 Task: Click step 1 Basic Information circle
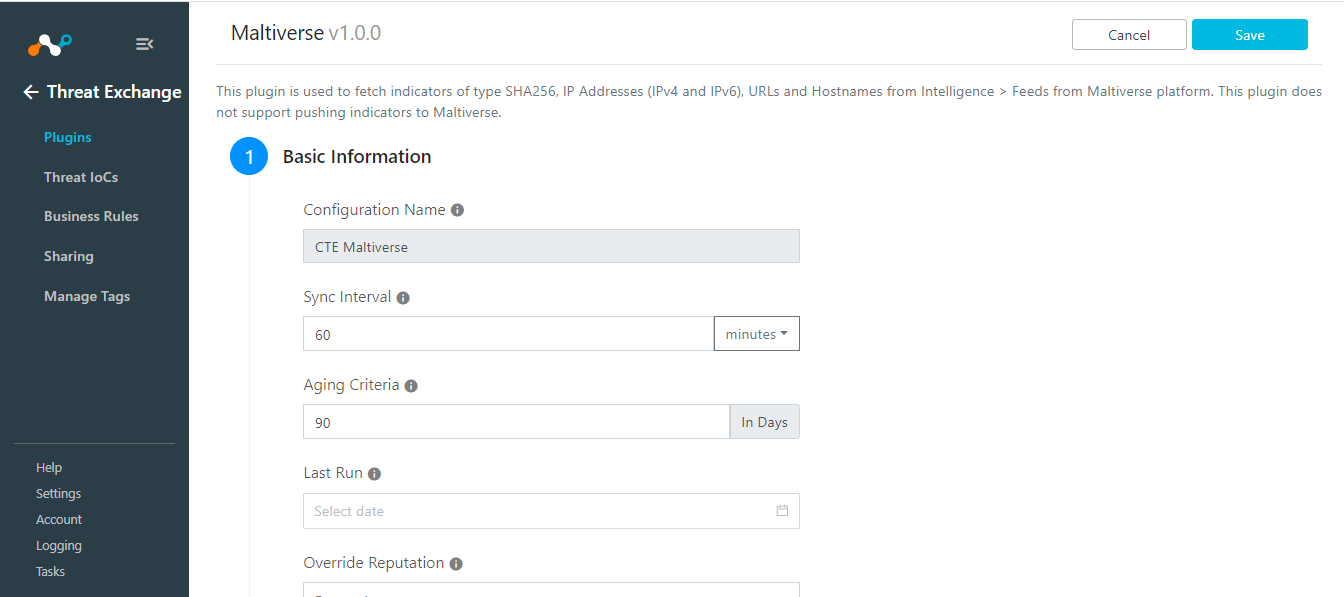pyautogui.click(x=249, y=157)
